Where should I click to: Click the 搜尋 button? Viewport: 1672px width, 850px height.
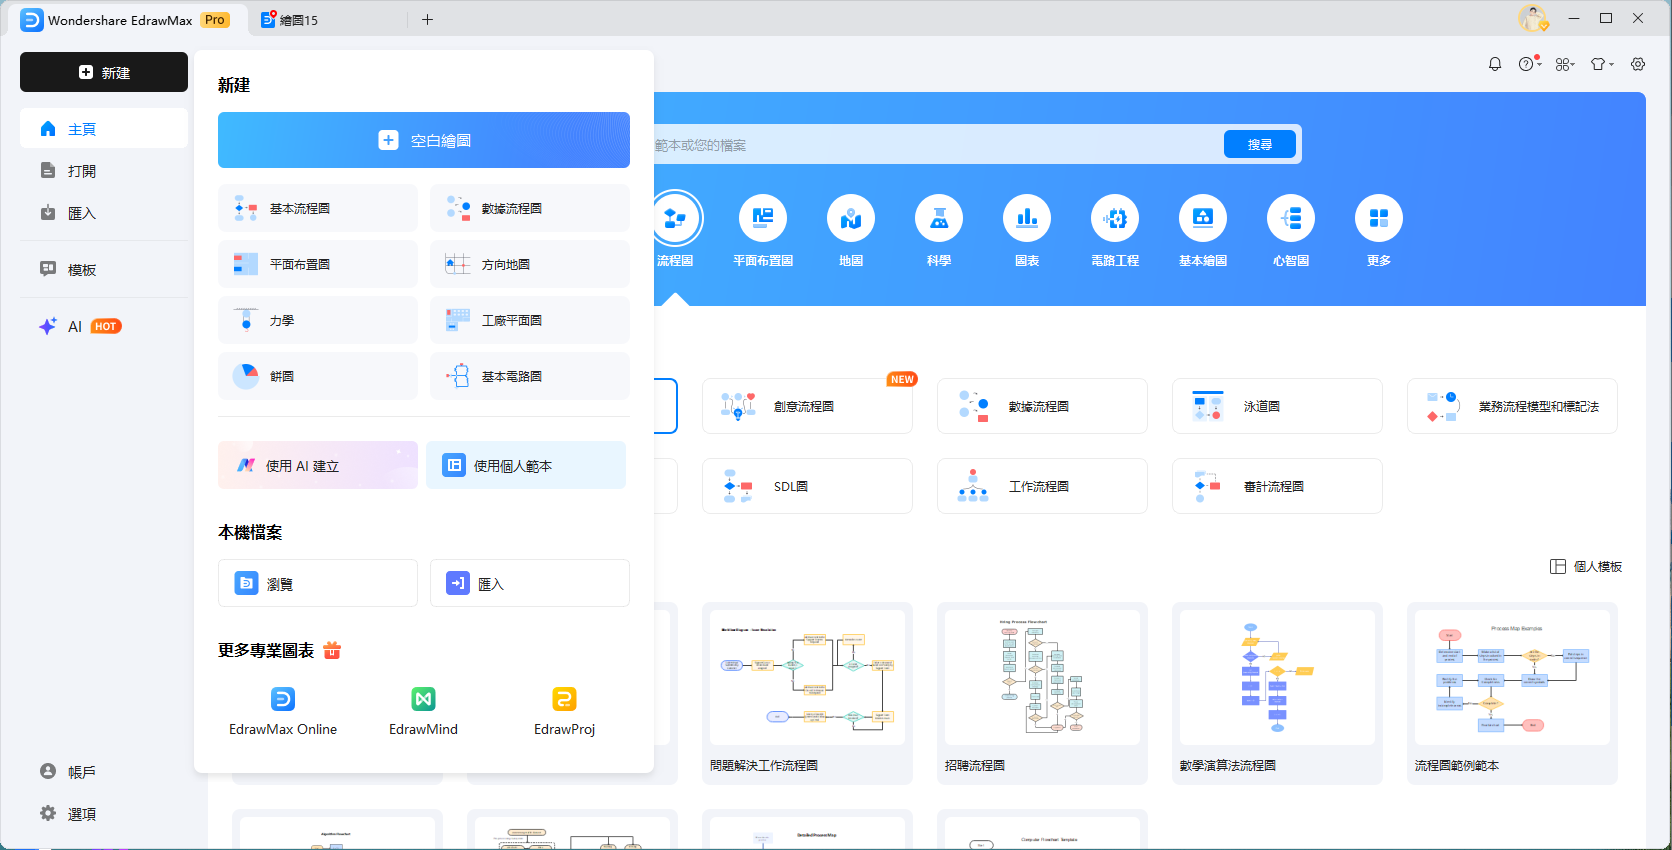(1260, 144)
